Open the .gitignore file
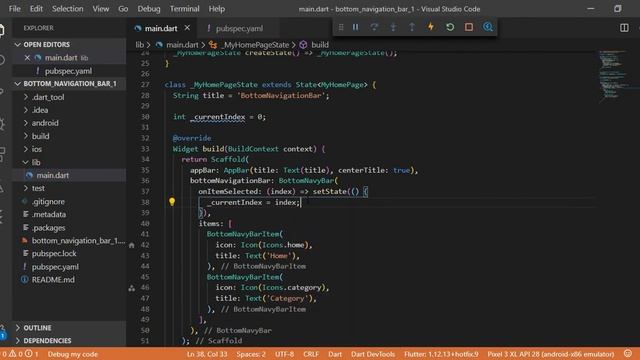Screen dimensions: 640x360 pyautogui.click(x=69, y=201)
